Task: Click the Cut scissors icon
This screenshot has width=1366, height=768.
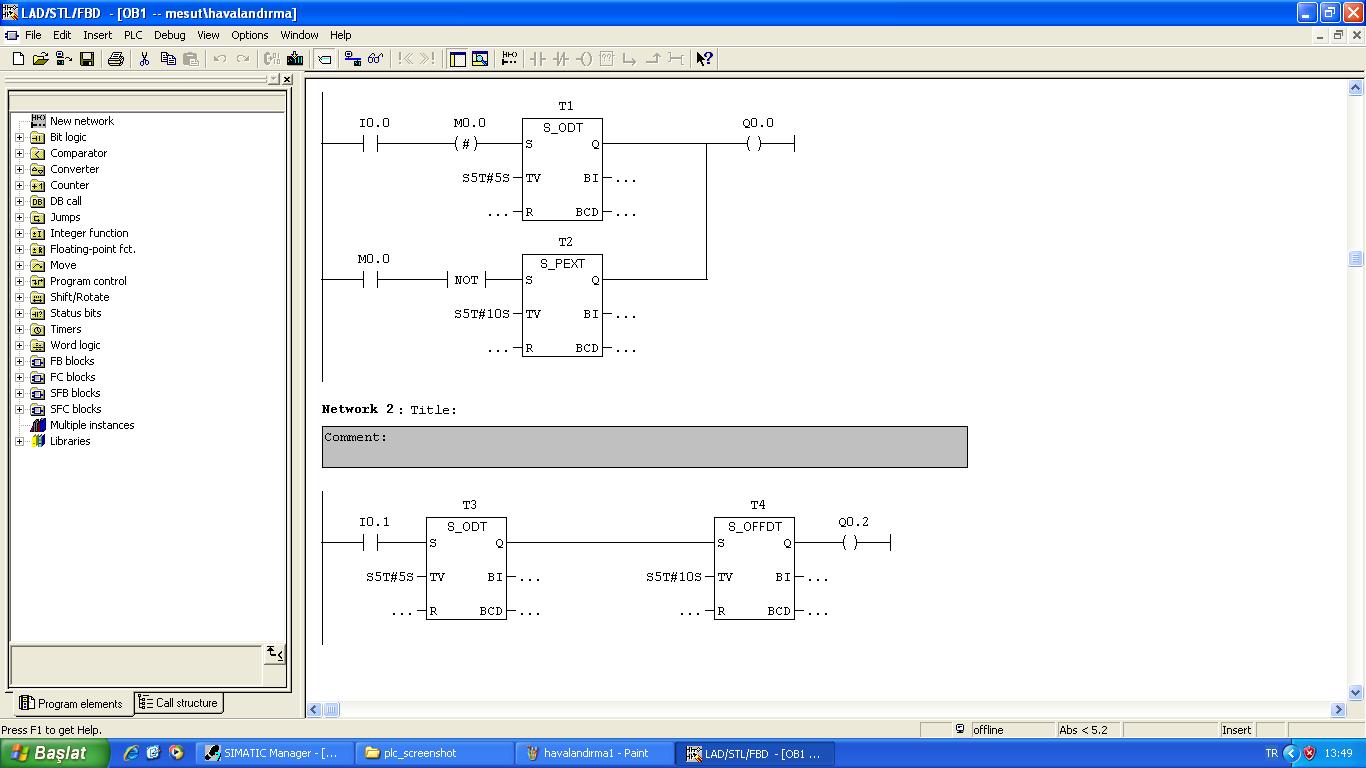Action: tap(144, 59)
